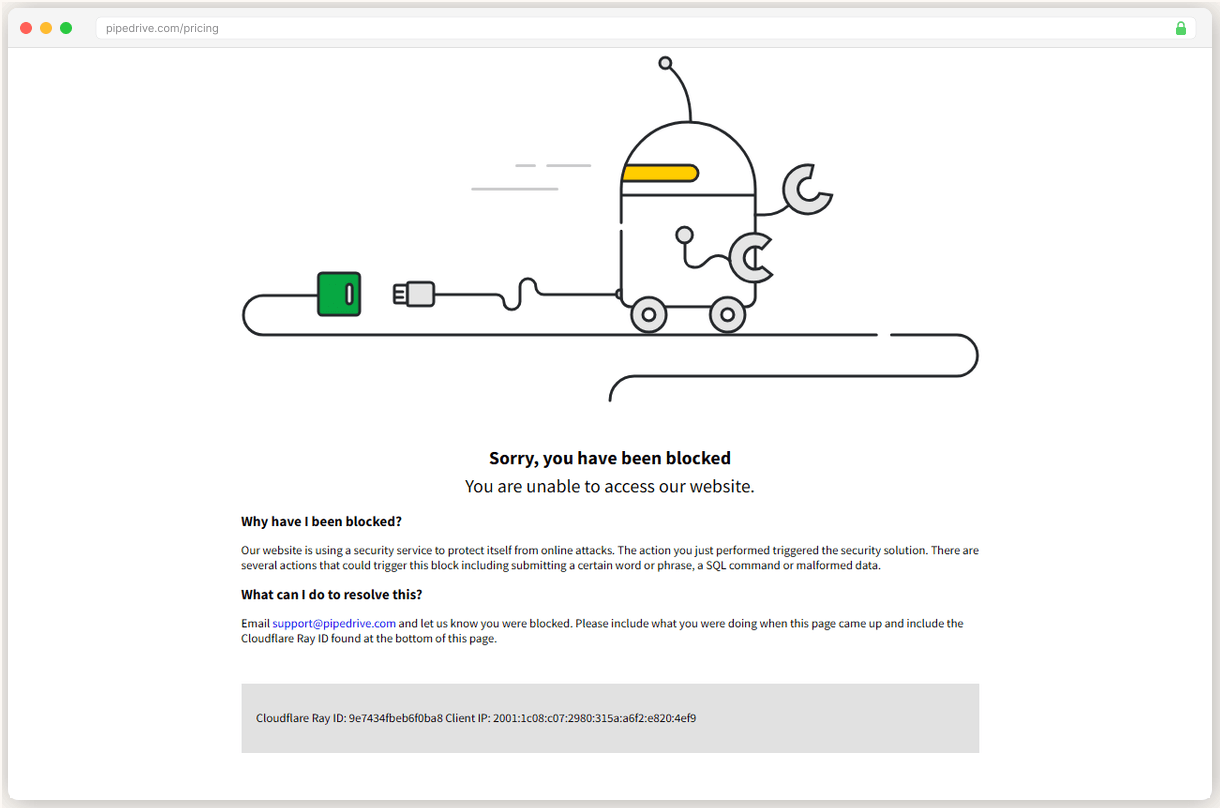Click "What can I do to resolve this?" heading
1220x808 pixels.
tap(331, 594)
